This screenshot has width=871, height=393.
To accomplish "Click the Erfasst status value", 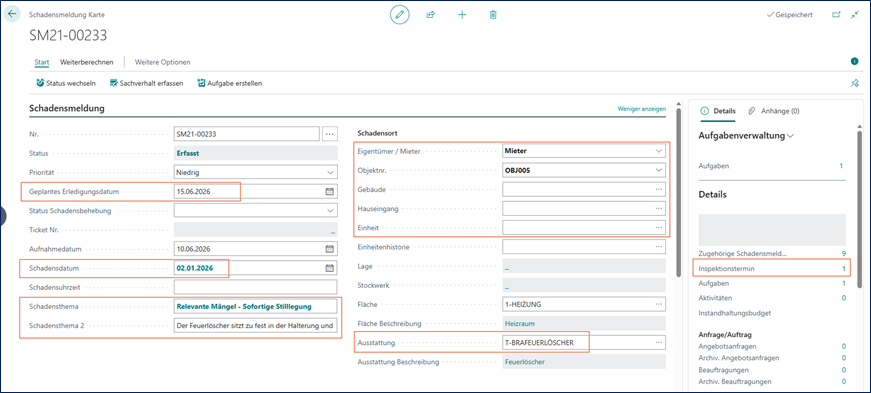I will tap(188, 153).
